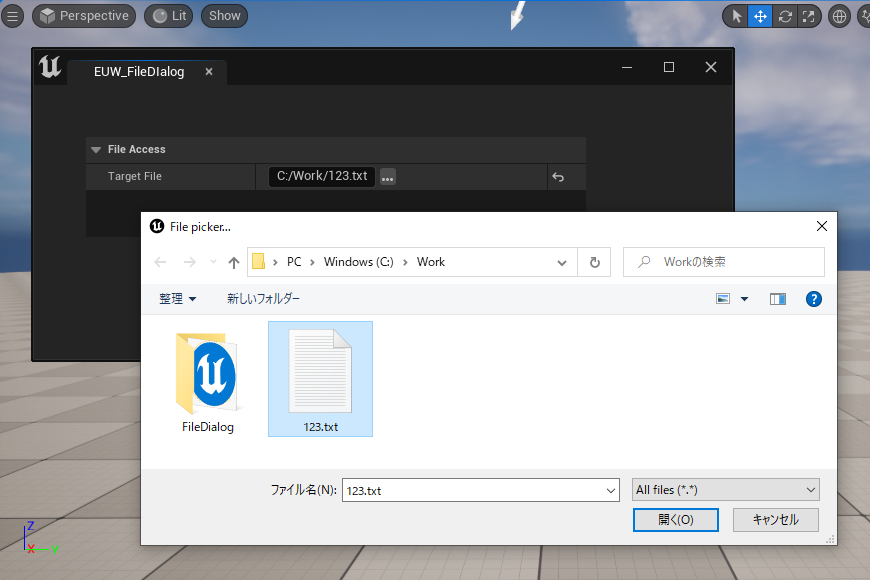The width and height of the screenshot is (870, 580).
Task: Switch to the EUW_FileDIalog tab
Action: [140, 71]
